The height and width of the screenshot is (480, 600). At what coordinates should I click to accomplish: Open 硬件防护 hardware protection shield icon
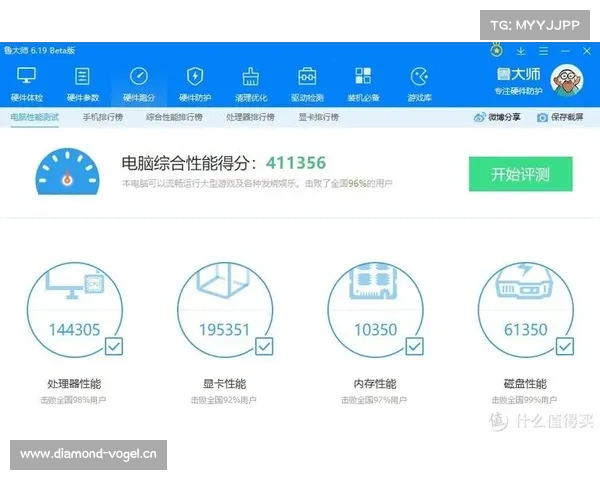pyautogui.click(x=195, y=76)
